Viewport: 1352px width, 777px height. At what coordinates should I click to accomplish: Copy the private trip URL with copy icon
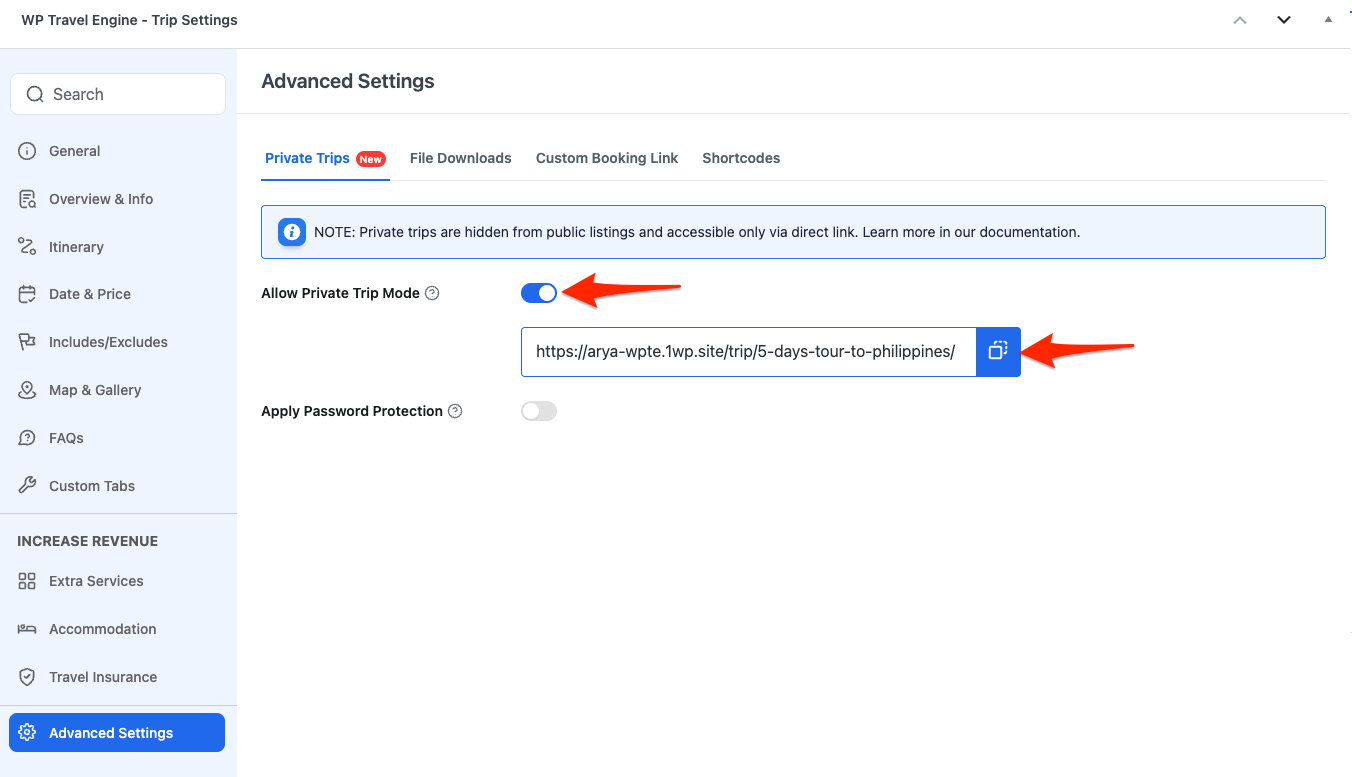[x=998, y=351]
